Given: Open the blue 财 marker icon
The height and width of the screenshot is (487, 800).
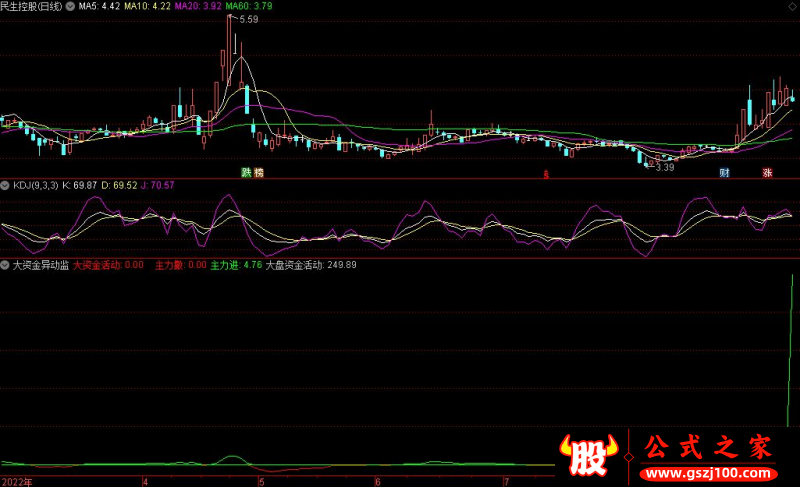Looking at the screenshot, I should tap(724, 172).
